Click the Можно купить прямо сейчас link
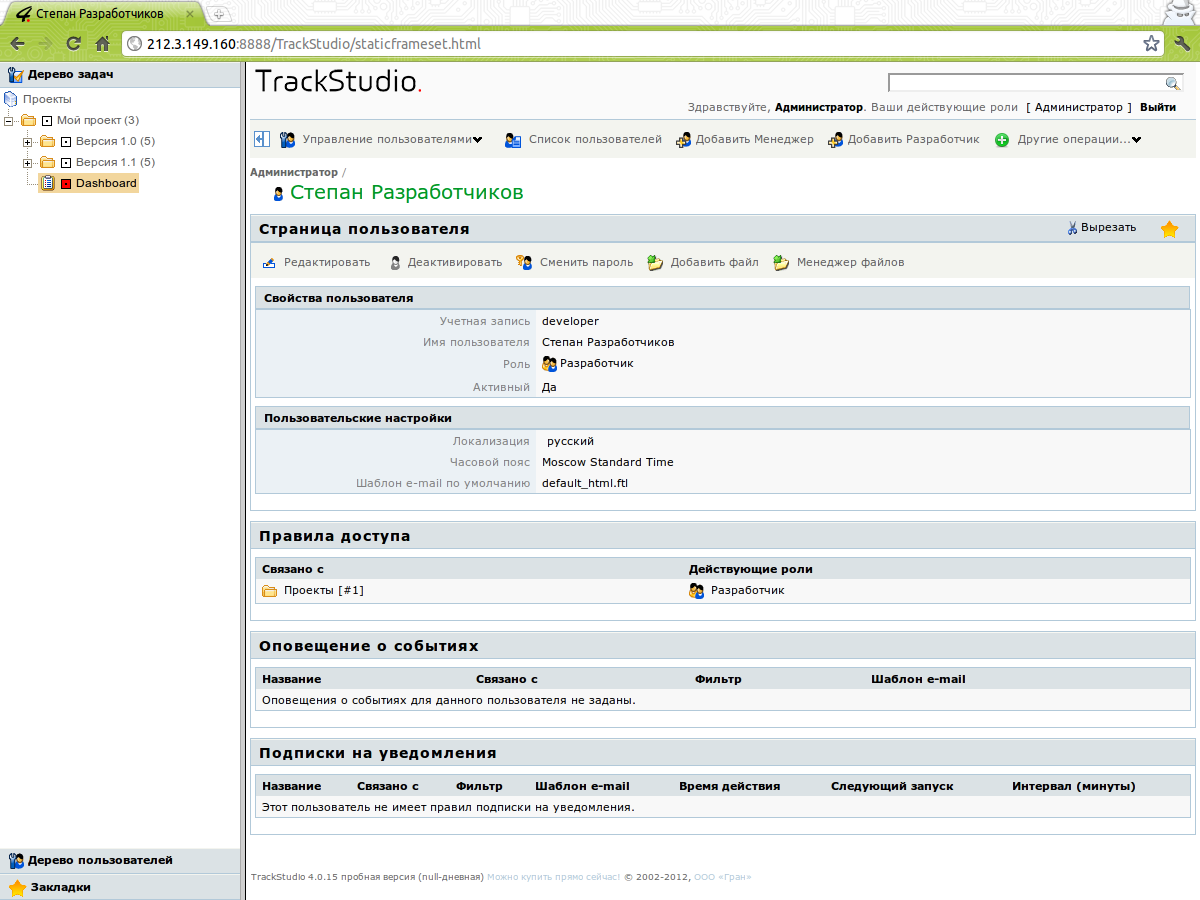 coord(553,877)
